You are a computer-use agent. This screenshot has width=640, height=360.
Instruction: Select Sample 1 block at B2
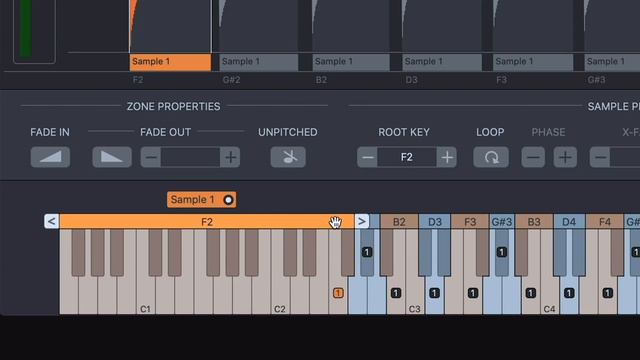click(351, 62)
